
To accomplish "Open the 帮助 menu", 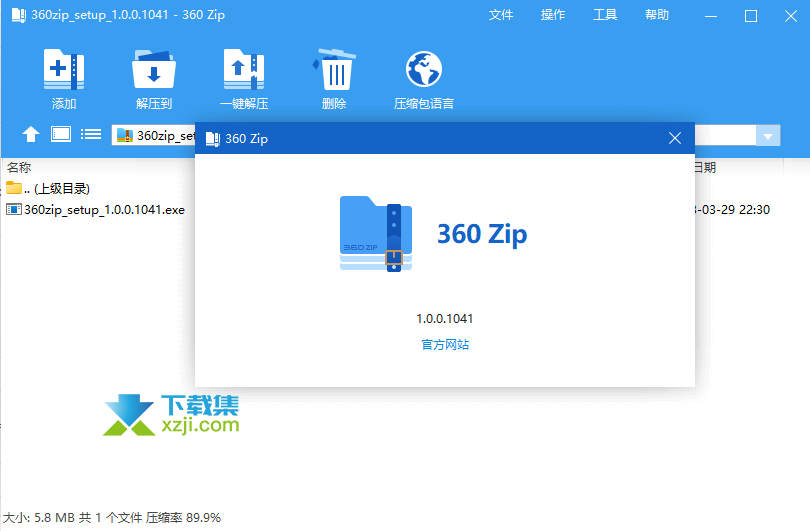I will coord(657,15).
